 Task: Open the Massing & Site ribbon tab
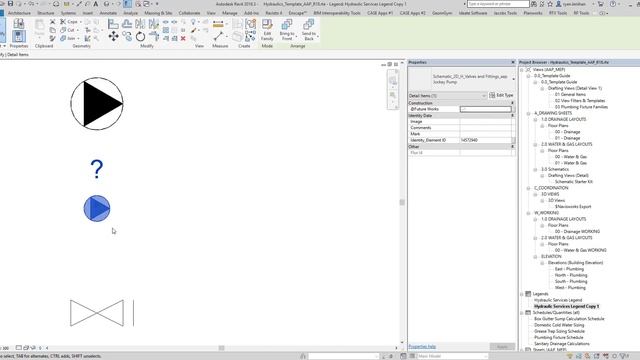(x=158, y=13)
